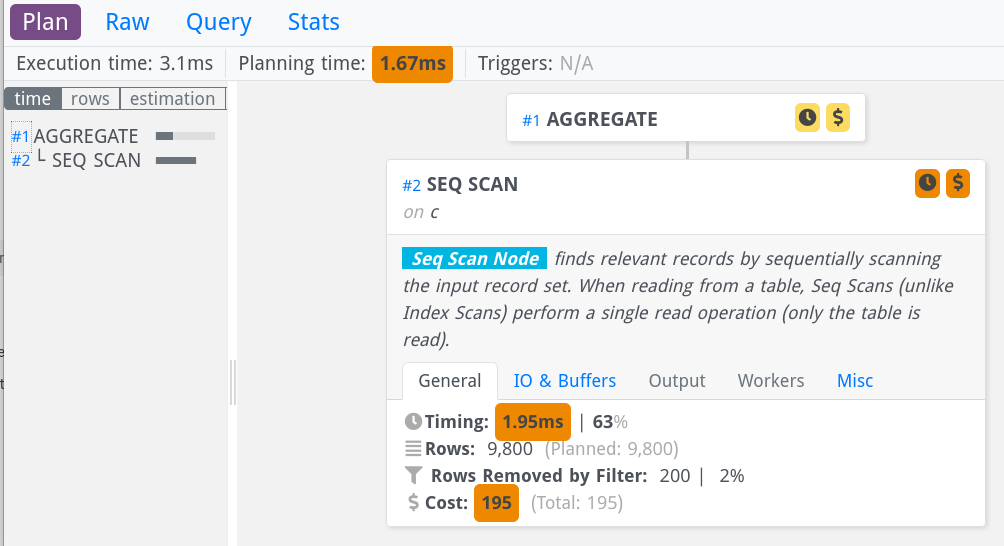
Task: Click the clock icon beside Timing
Action: click(x=413, y=422)
